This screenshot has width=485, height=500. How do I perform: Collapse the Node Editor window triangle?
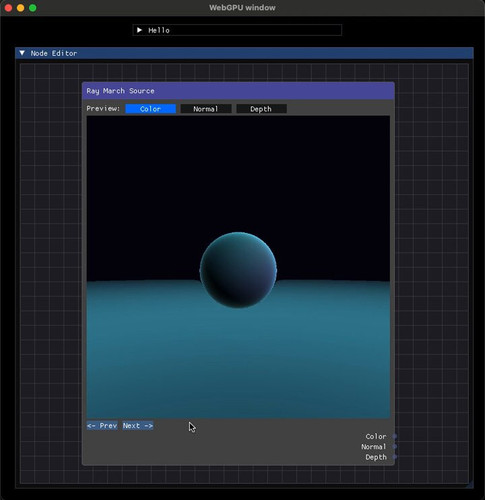pos(22,53)
